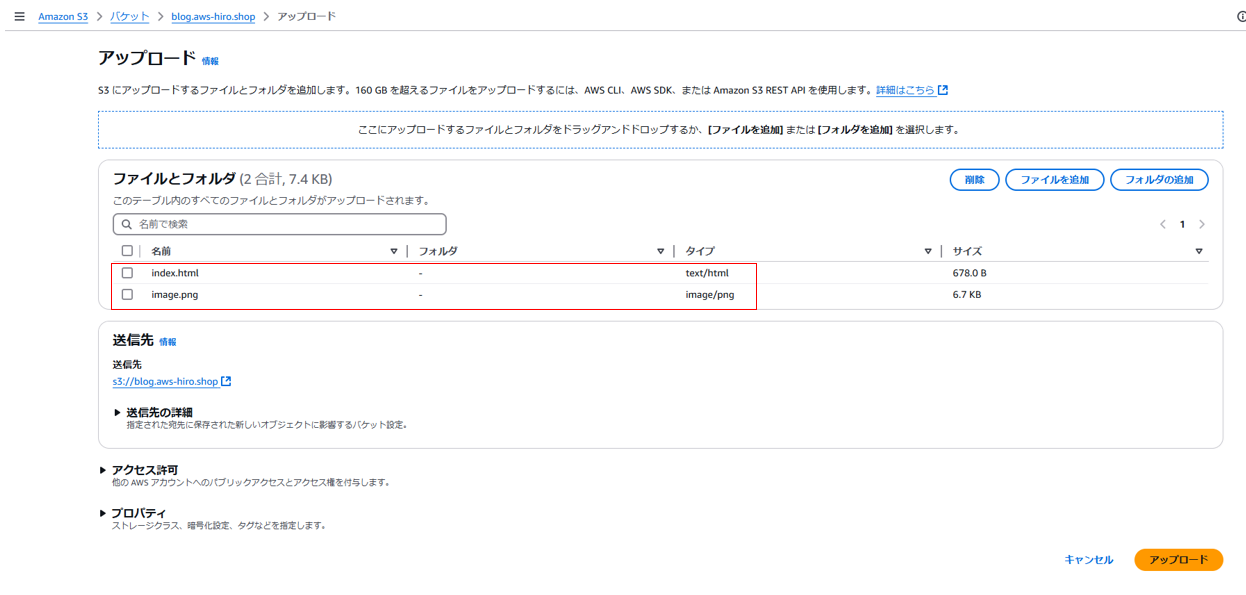Sort by フォルダ column arrow
1246x595 pixels.
point(660,251)
